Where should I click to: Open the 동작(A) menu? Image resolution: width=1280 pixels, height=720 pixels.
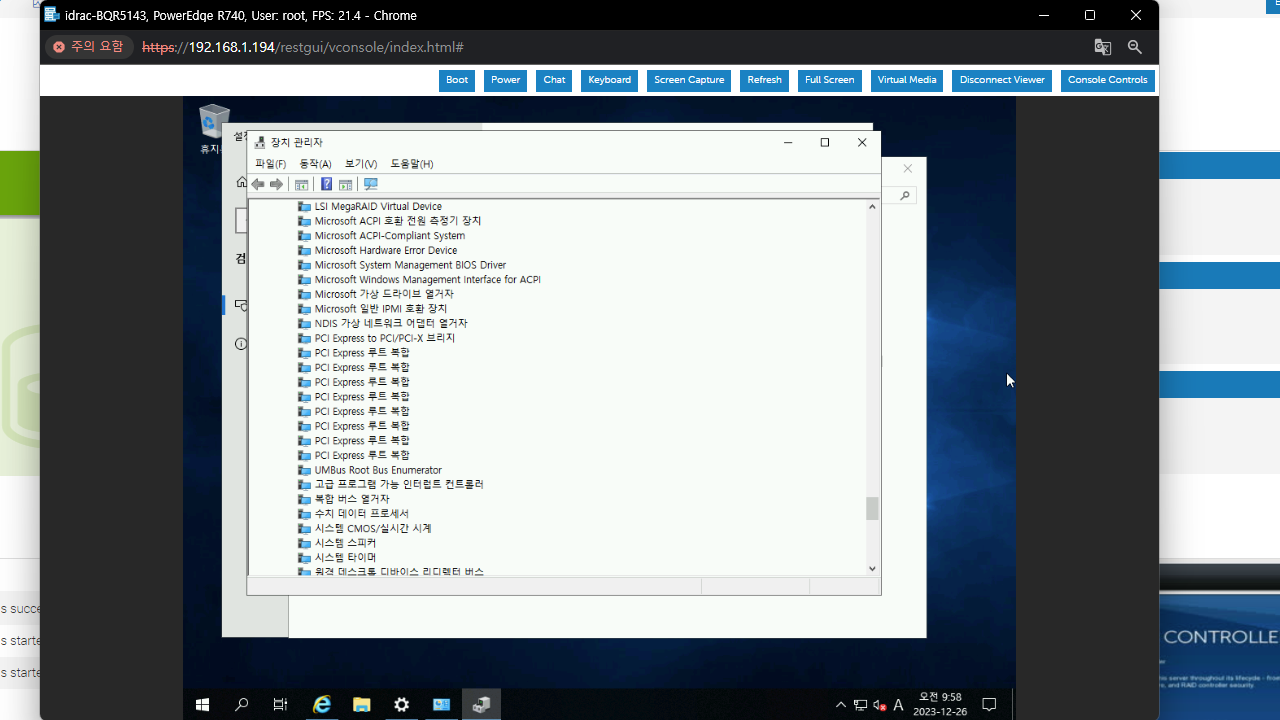click(315, 164)
